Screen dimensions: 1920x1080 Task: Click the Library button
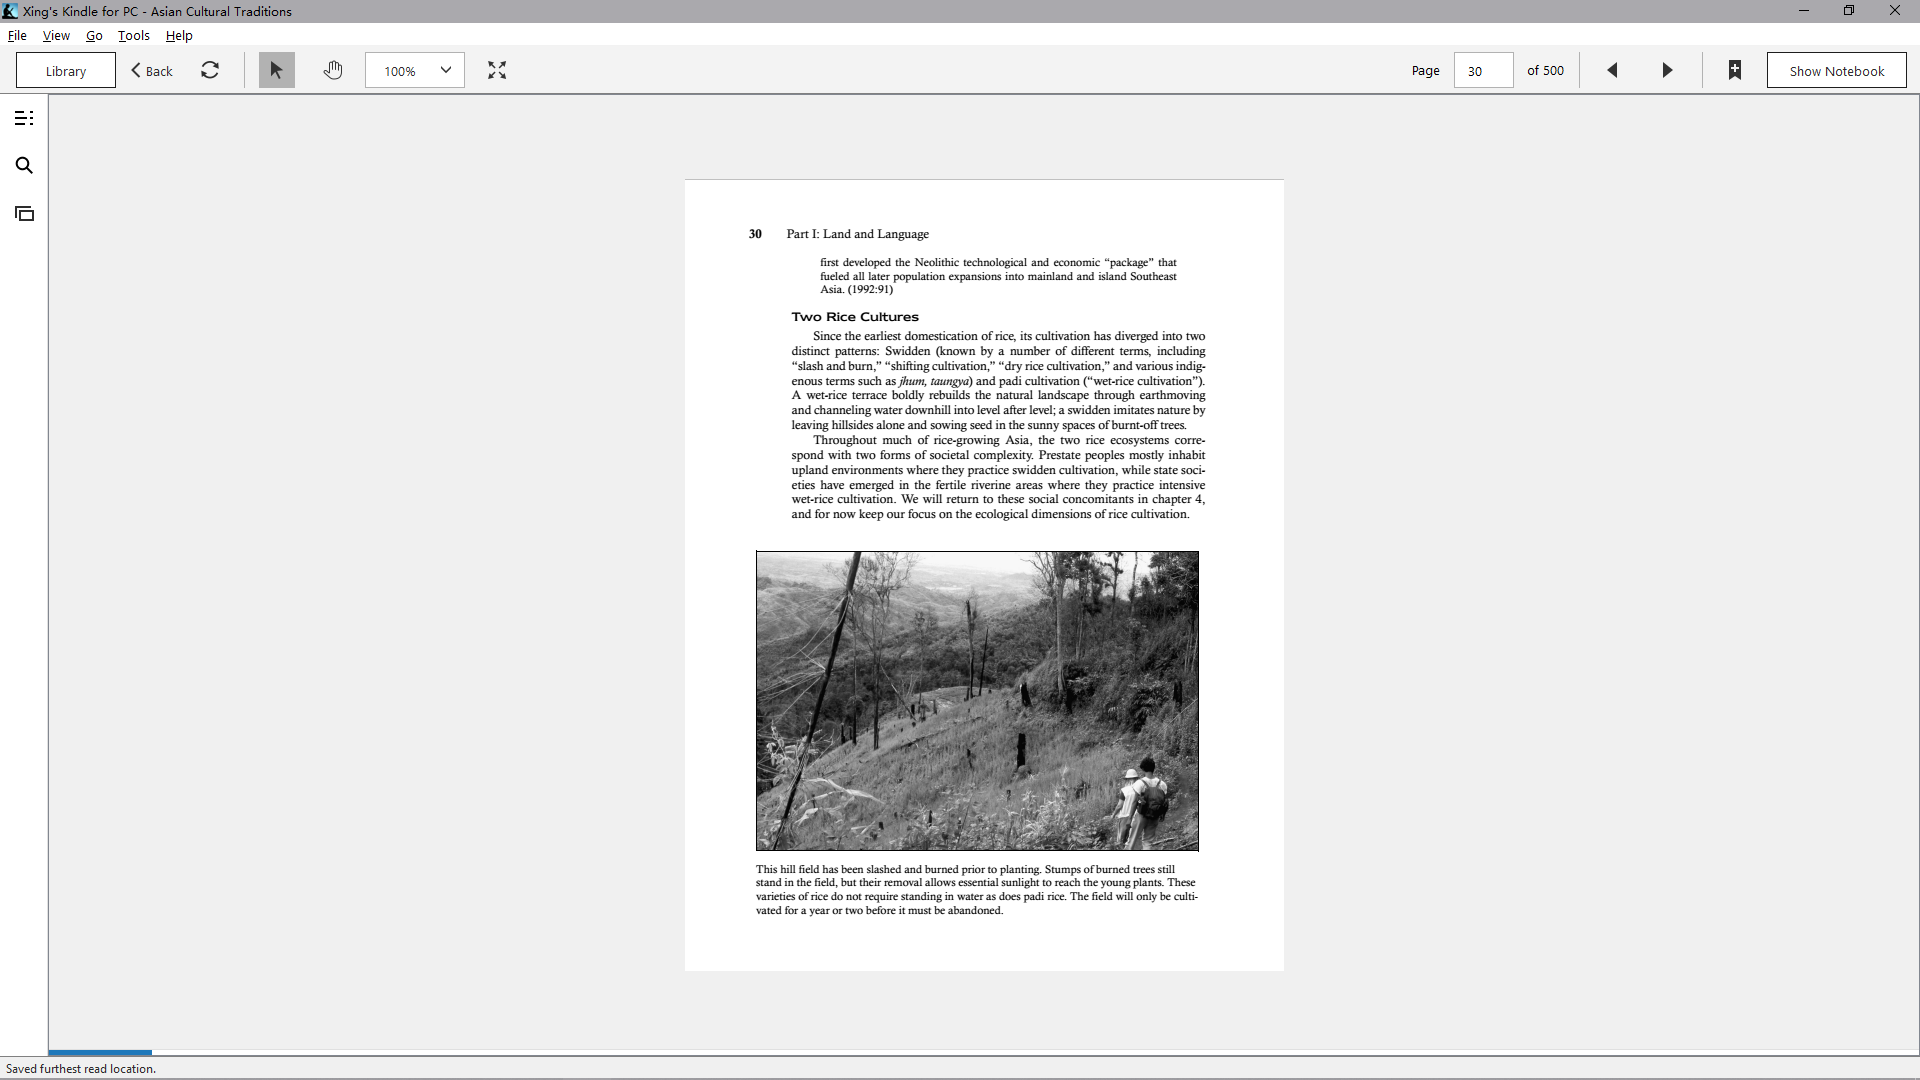point(66,70)
